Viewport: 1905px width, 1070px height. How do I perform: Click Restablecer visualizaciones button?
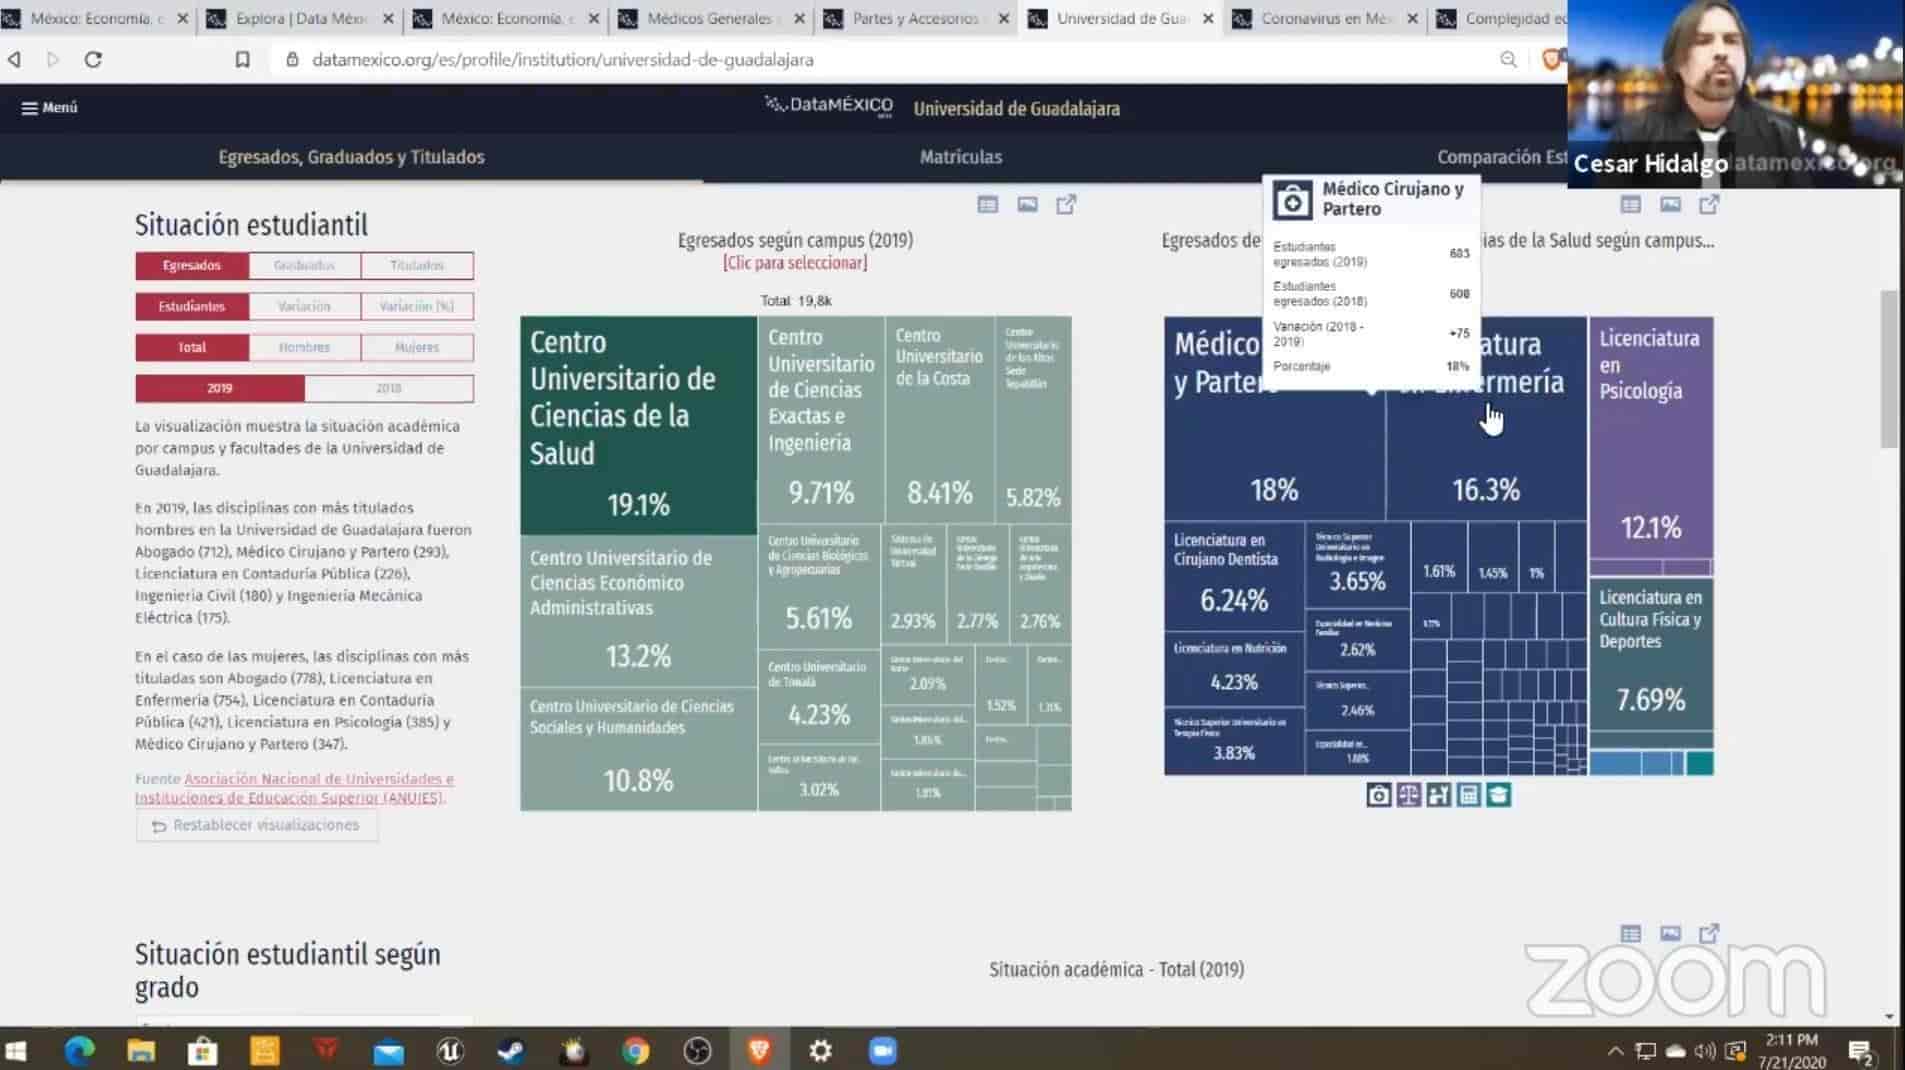[x=257, y=825]
